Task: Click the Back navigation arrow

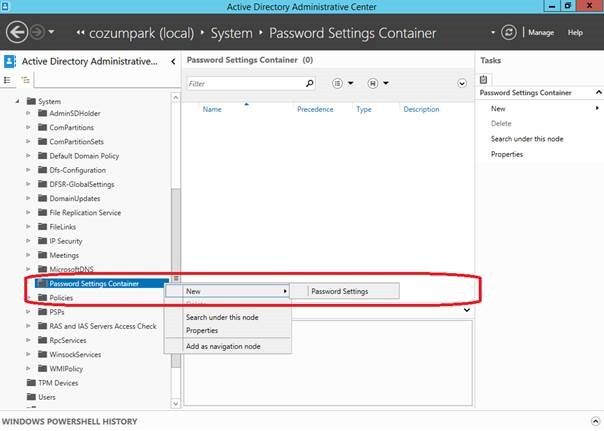Action: [17, 32]
